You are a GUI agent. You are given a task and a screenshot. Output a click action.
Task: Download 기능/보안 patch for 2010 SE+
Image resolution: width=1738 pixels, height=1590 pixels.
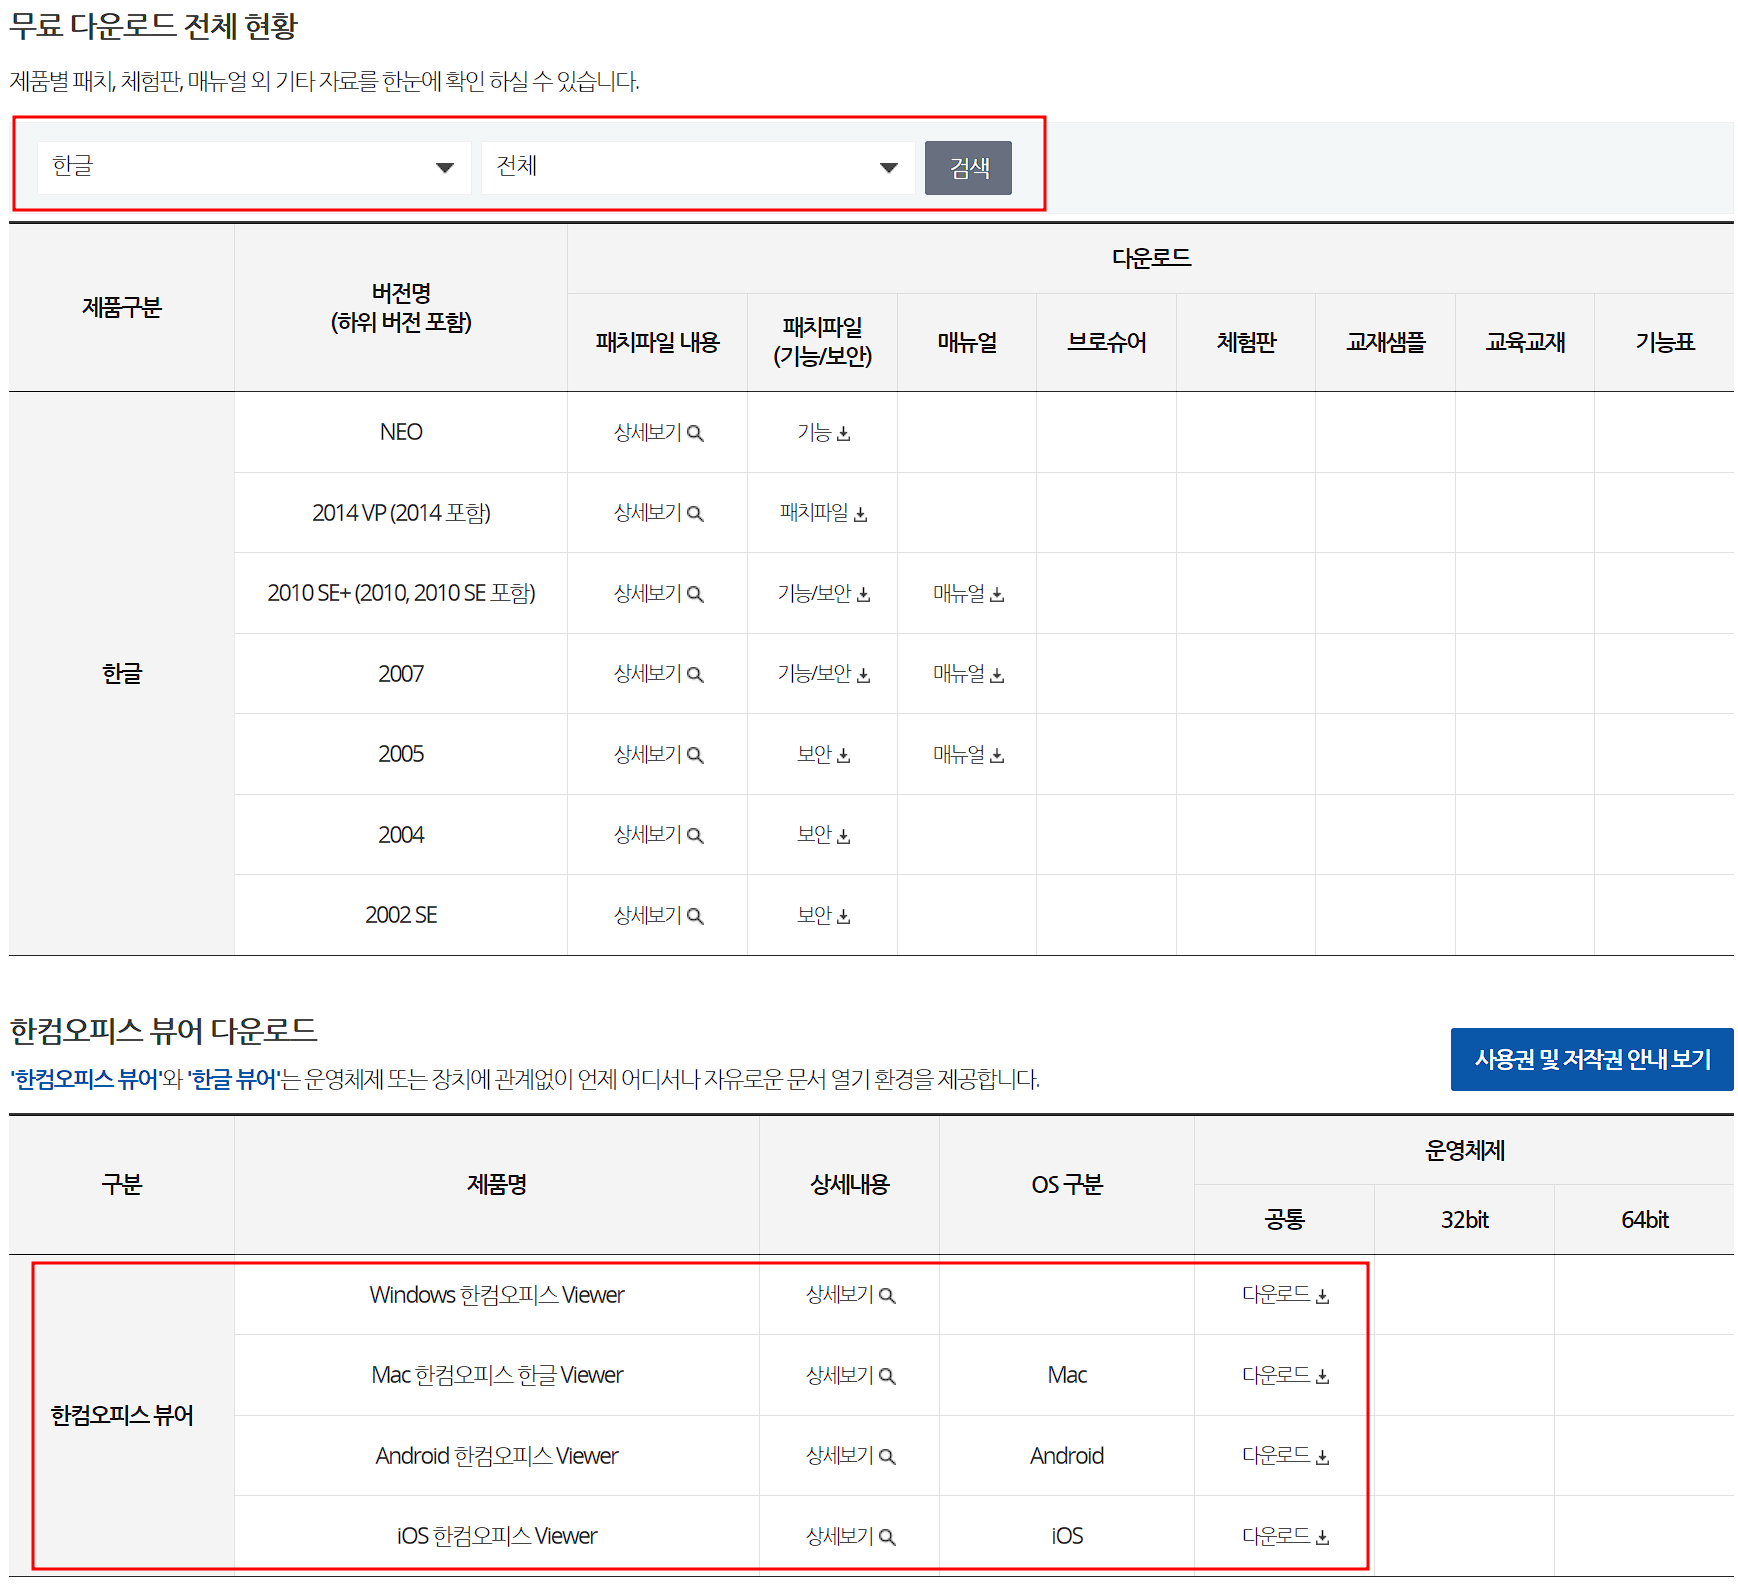823,593
